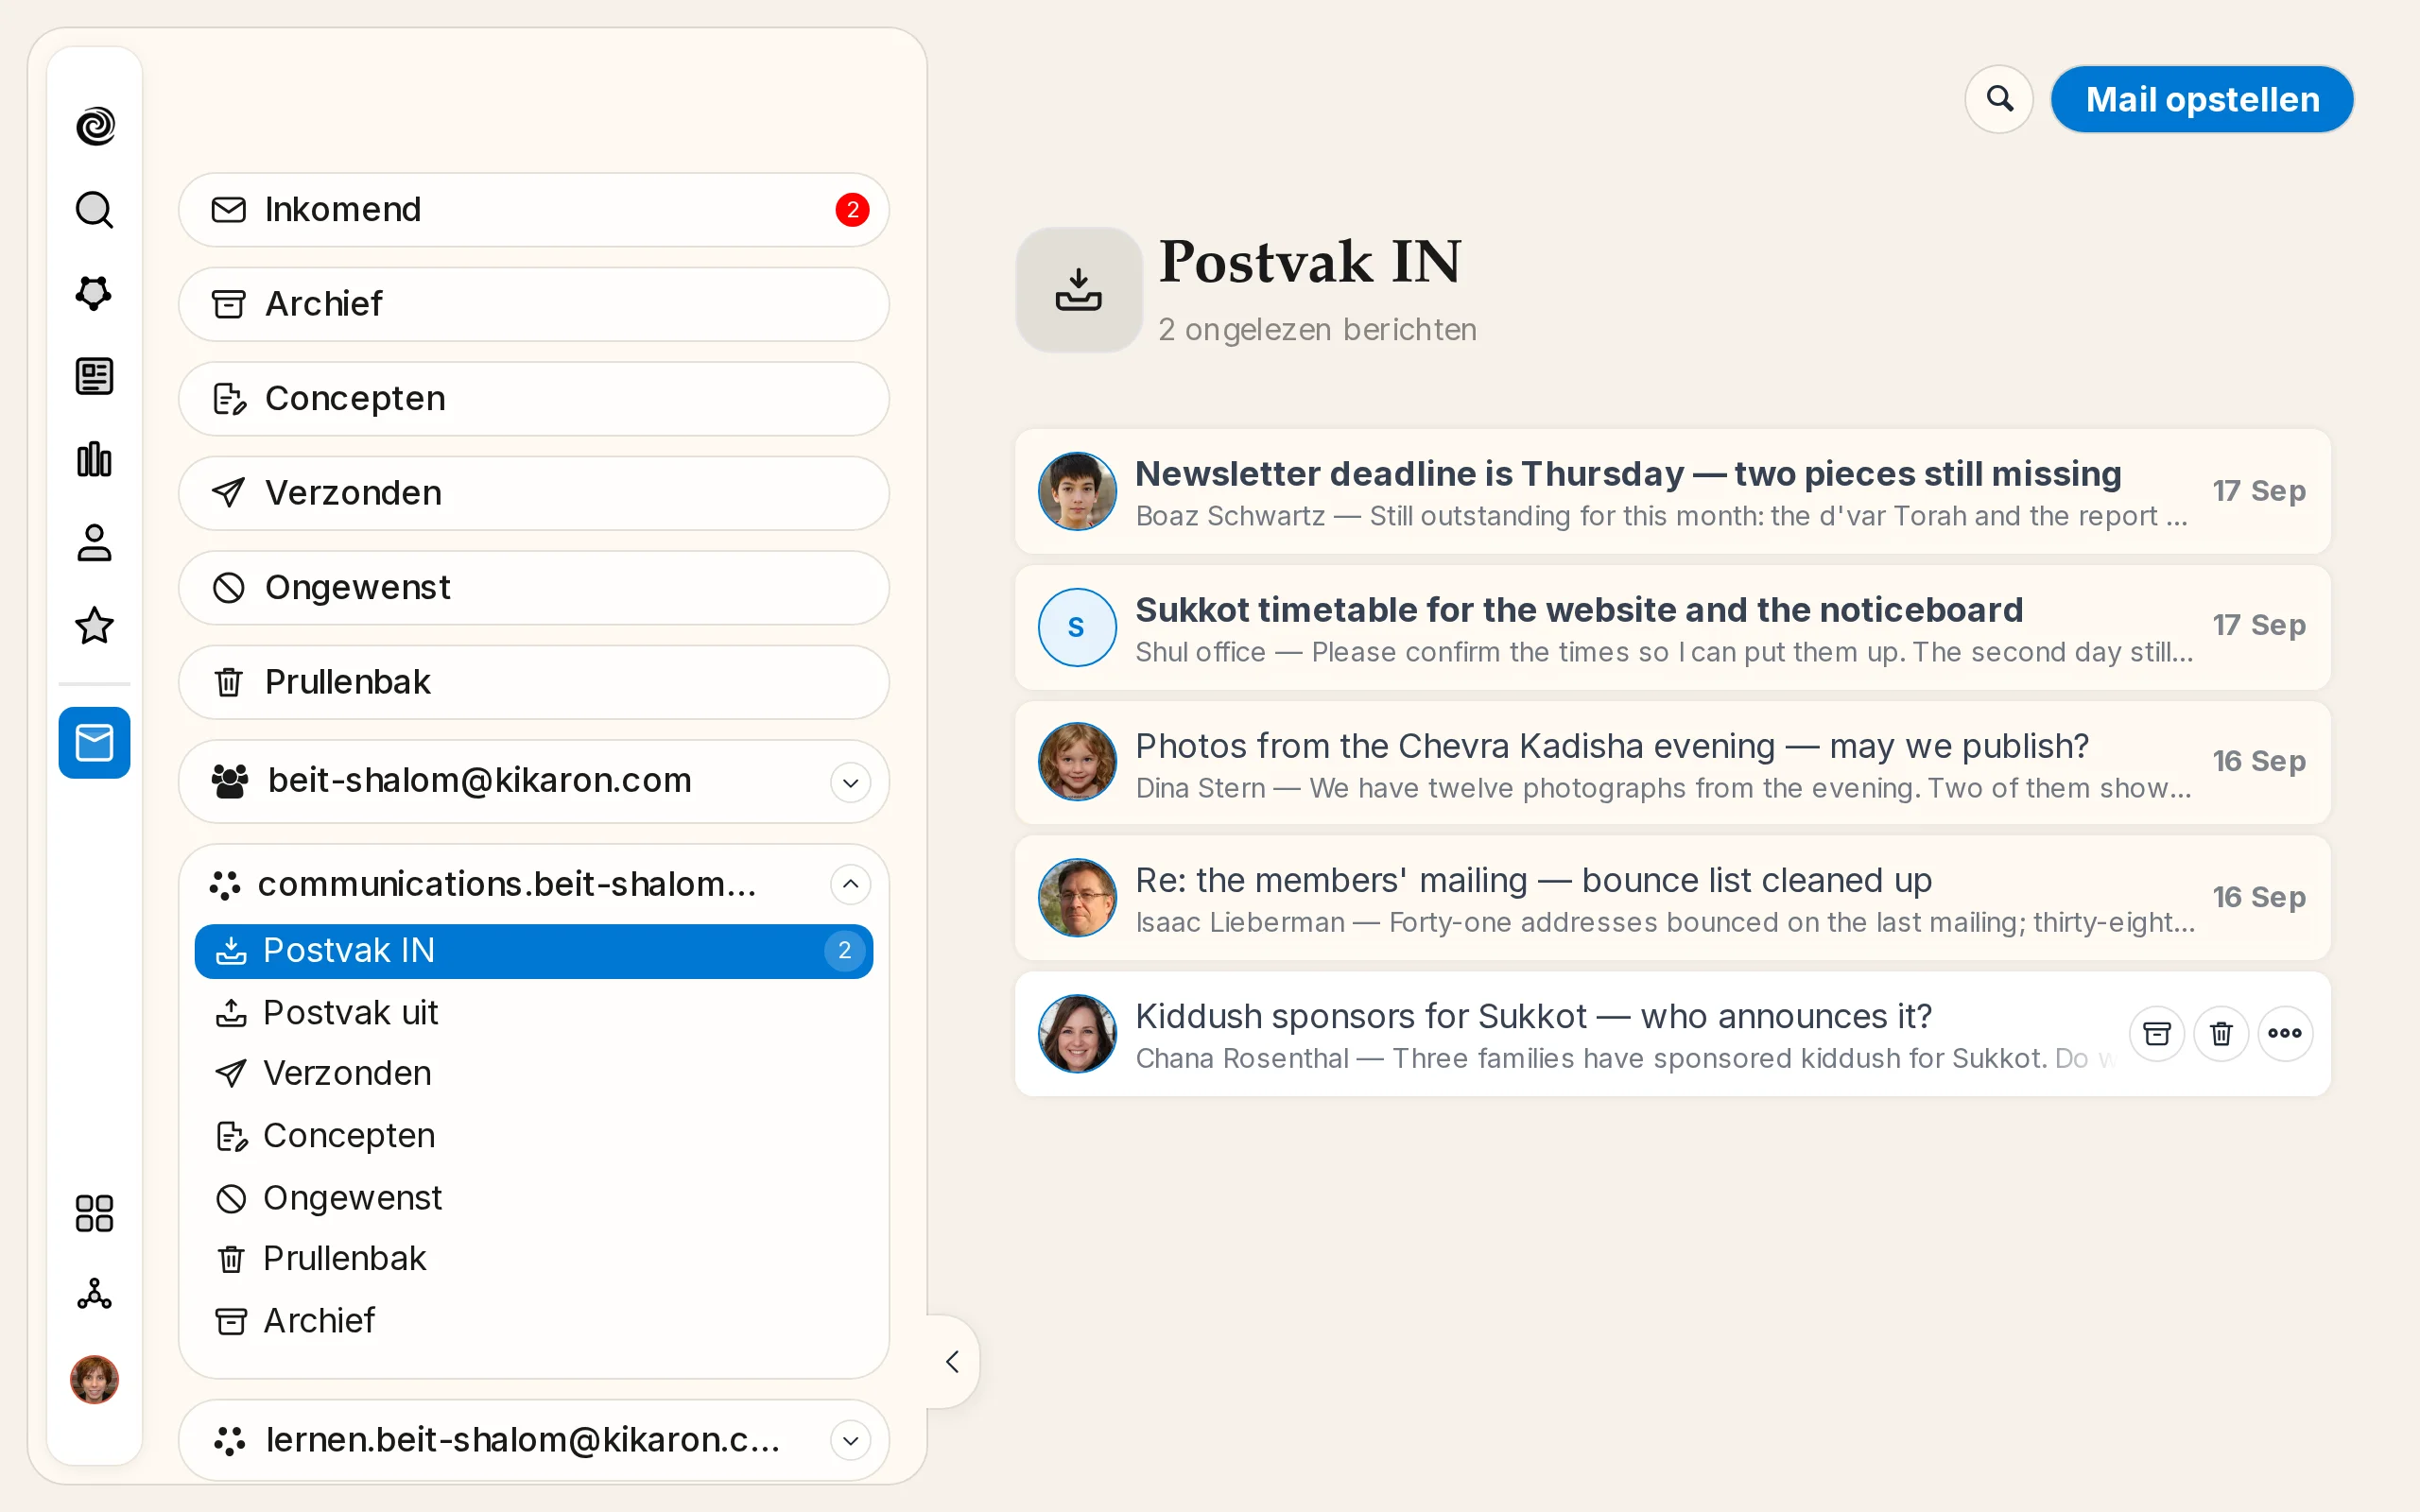Image resolution: width=2420 pixels, height=1512 pixels.
Task: Open Newsletter deadline is Thursday email
Action: tap(1672, 491)
